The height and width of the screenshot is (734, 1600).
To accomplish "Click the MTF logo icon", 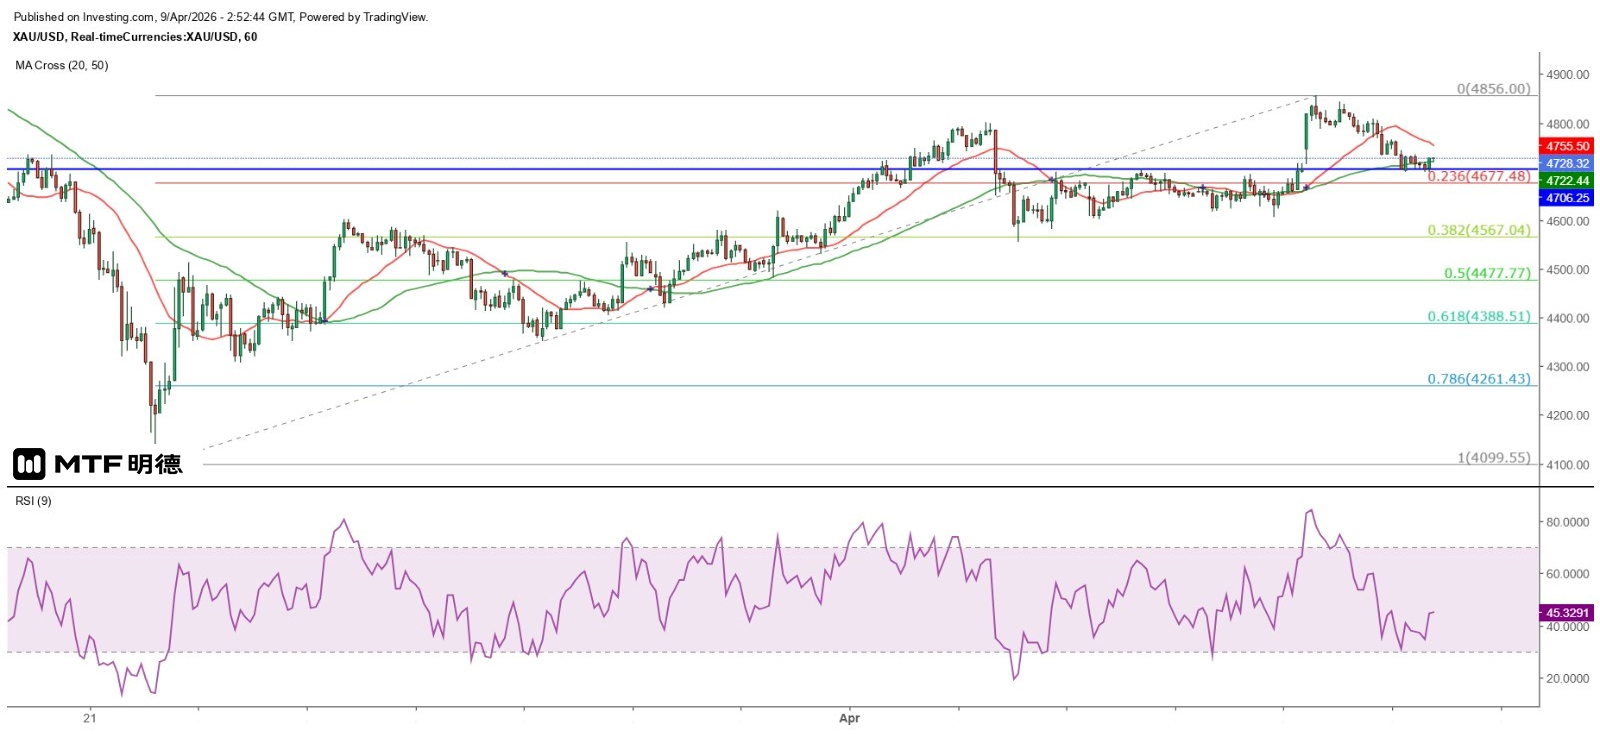I will point(29,464).
